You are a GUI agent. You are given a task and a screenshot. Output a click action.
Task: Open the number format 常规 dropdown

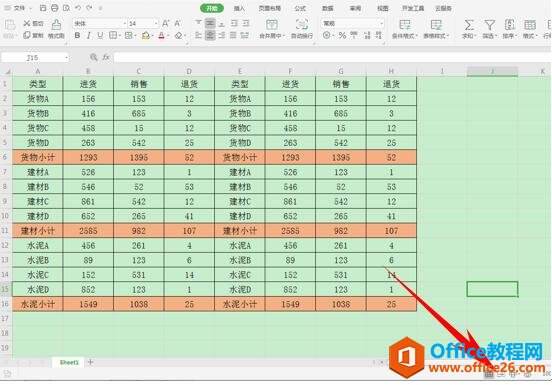click(x=381, y=24)
